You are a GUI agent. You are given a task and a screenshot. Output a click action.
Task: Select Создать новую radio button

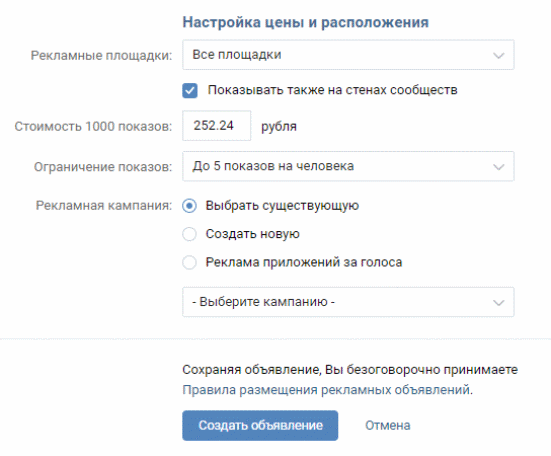point(189,234)
